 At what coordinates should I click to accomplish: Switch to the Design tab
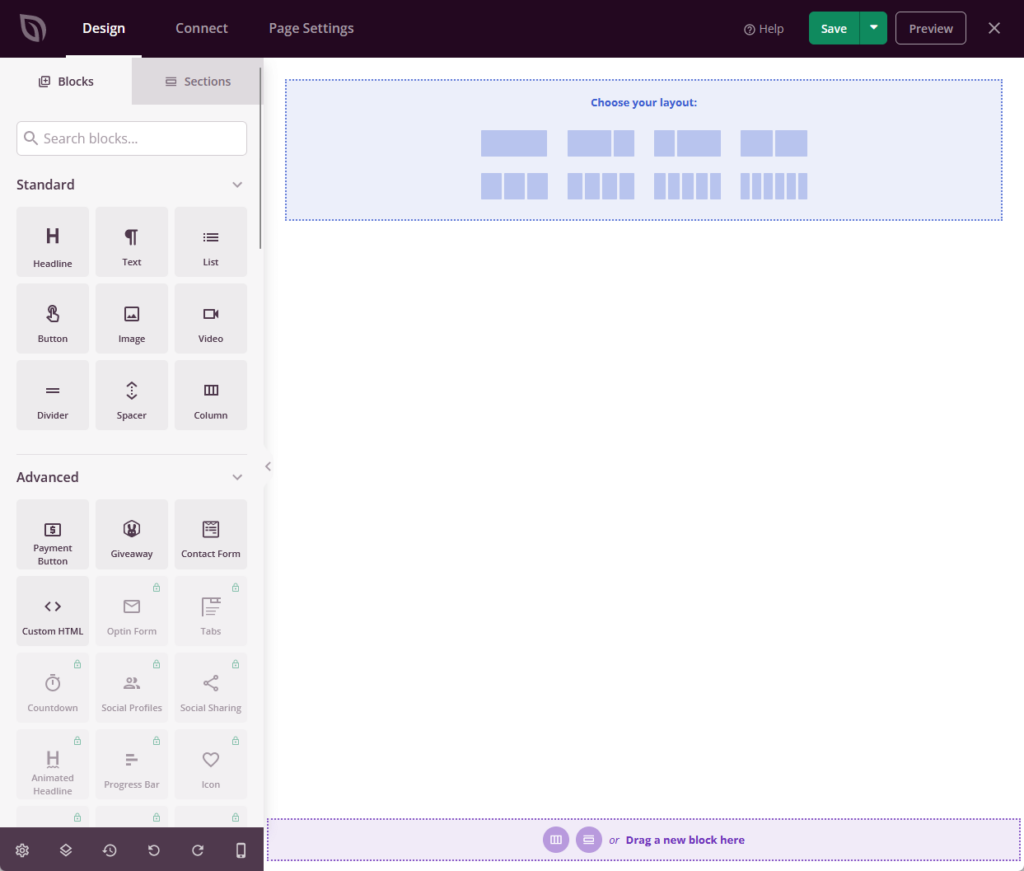point(103,28)
